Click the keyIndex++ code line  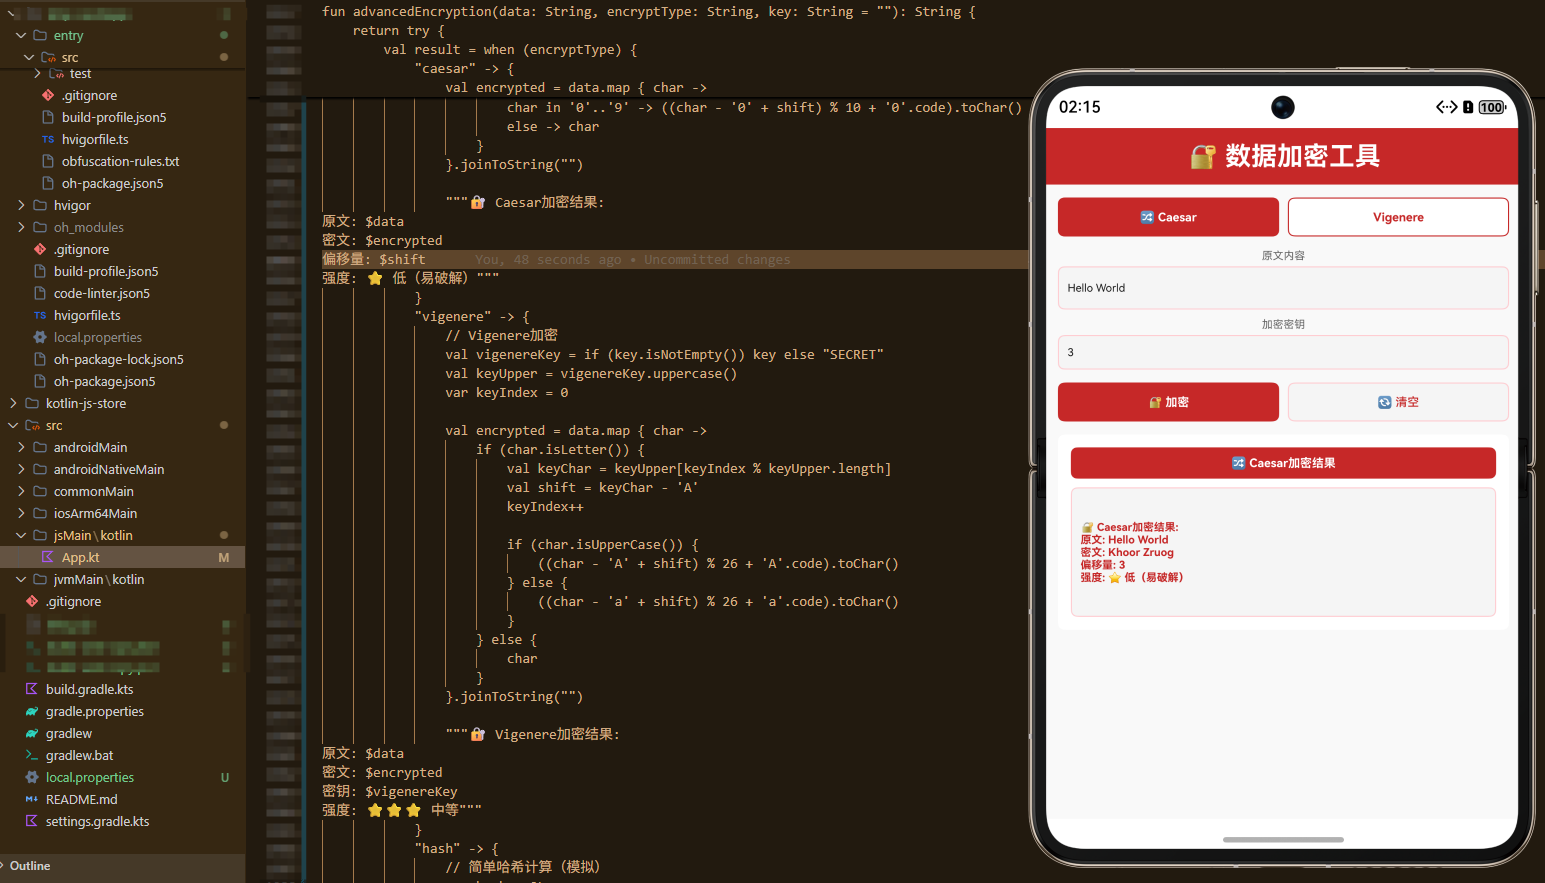(545, 507)
